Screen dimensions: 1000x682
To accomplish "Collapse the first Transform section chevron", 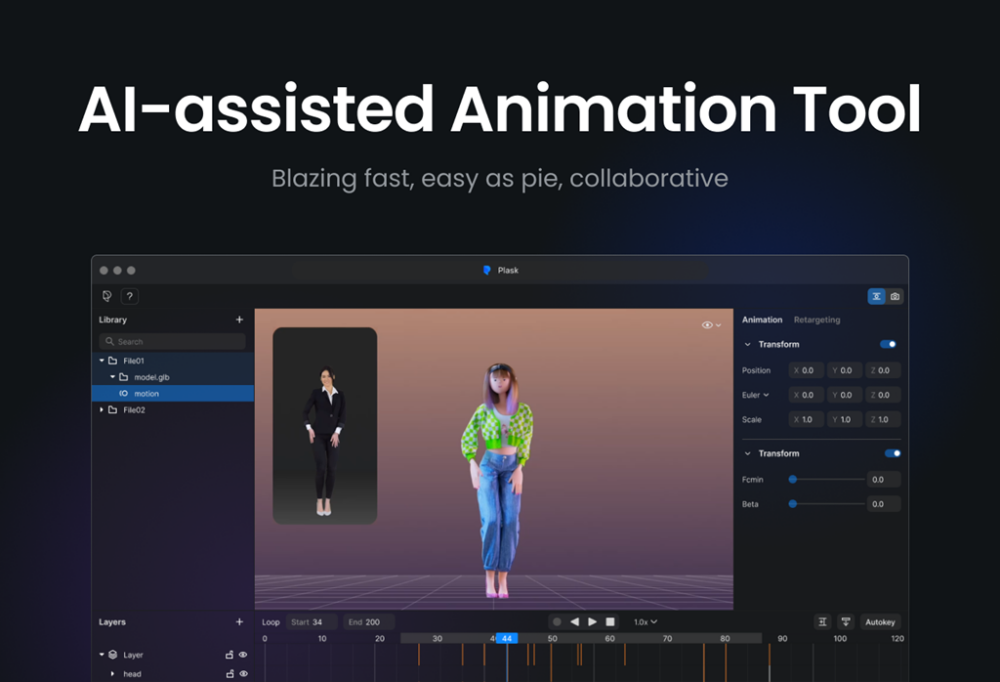I will pos(747,345).
